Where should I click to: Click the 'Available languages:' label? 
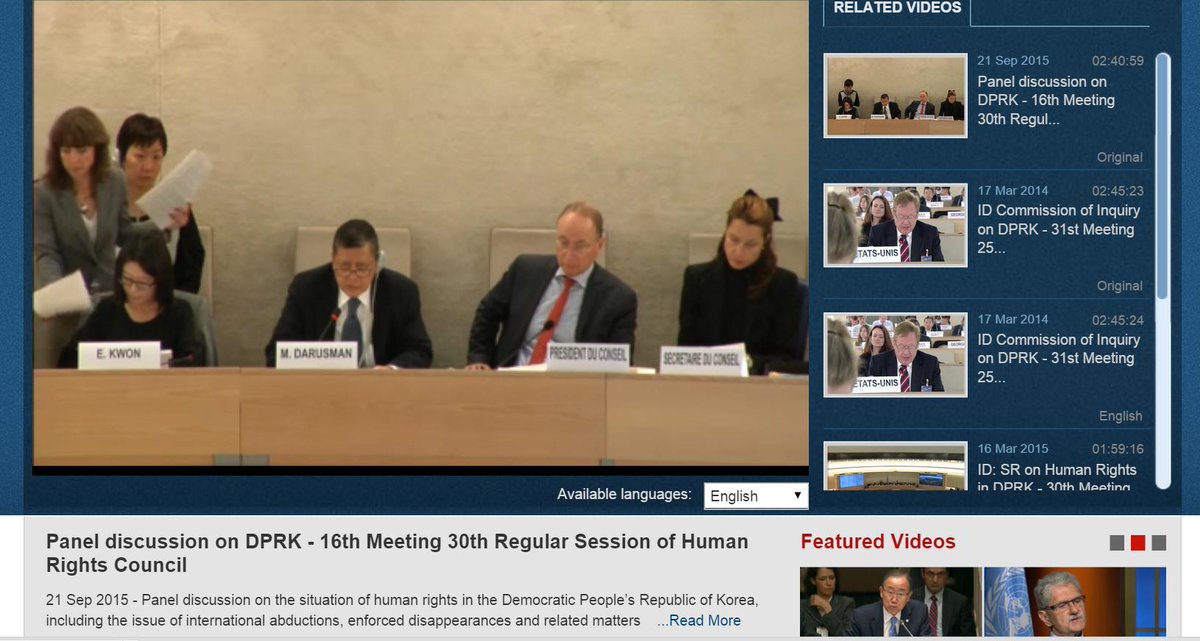[x=624, y=494]
